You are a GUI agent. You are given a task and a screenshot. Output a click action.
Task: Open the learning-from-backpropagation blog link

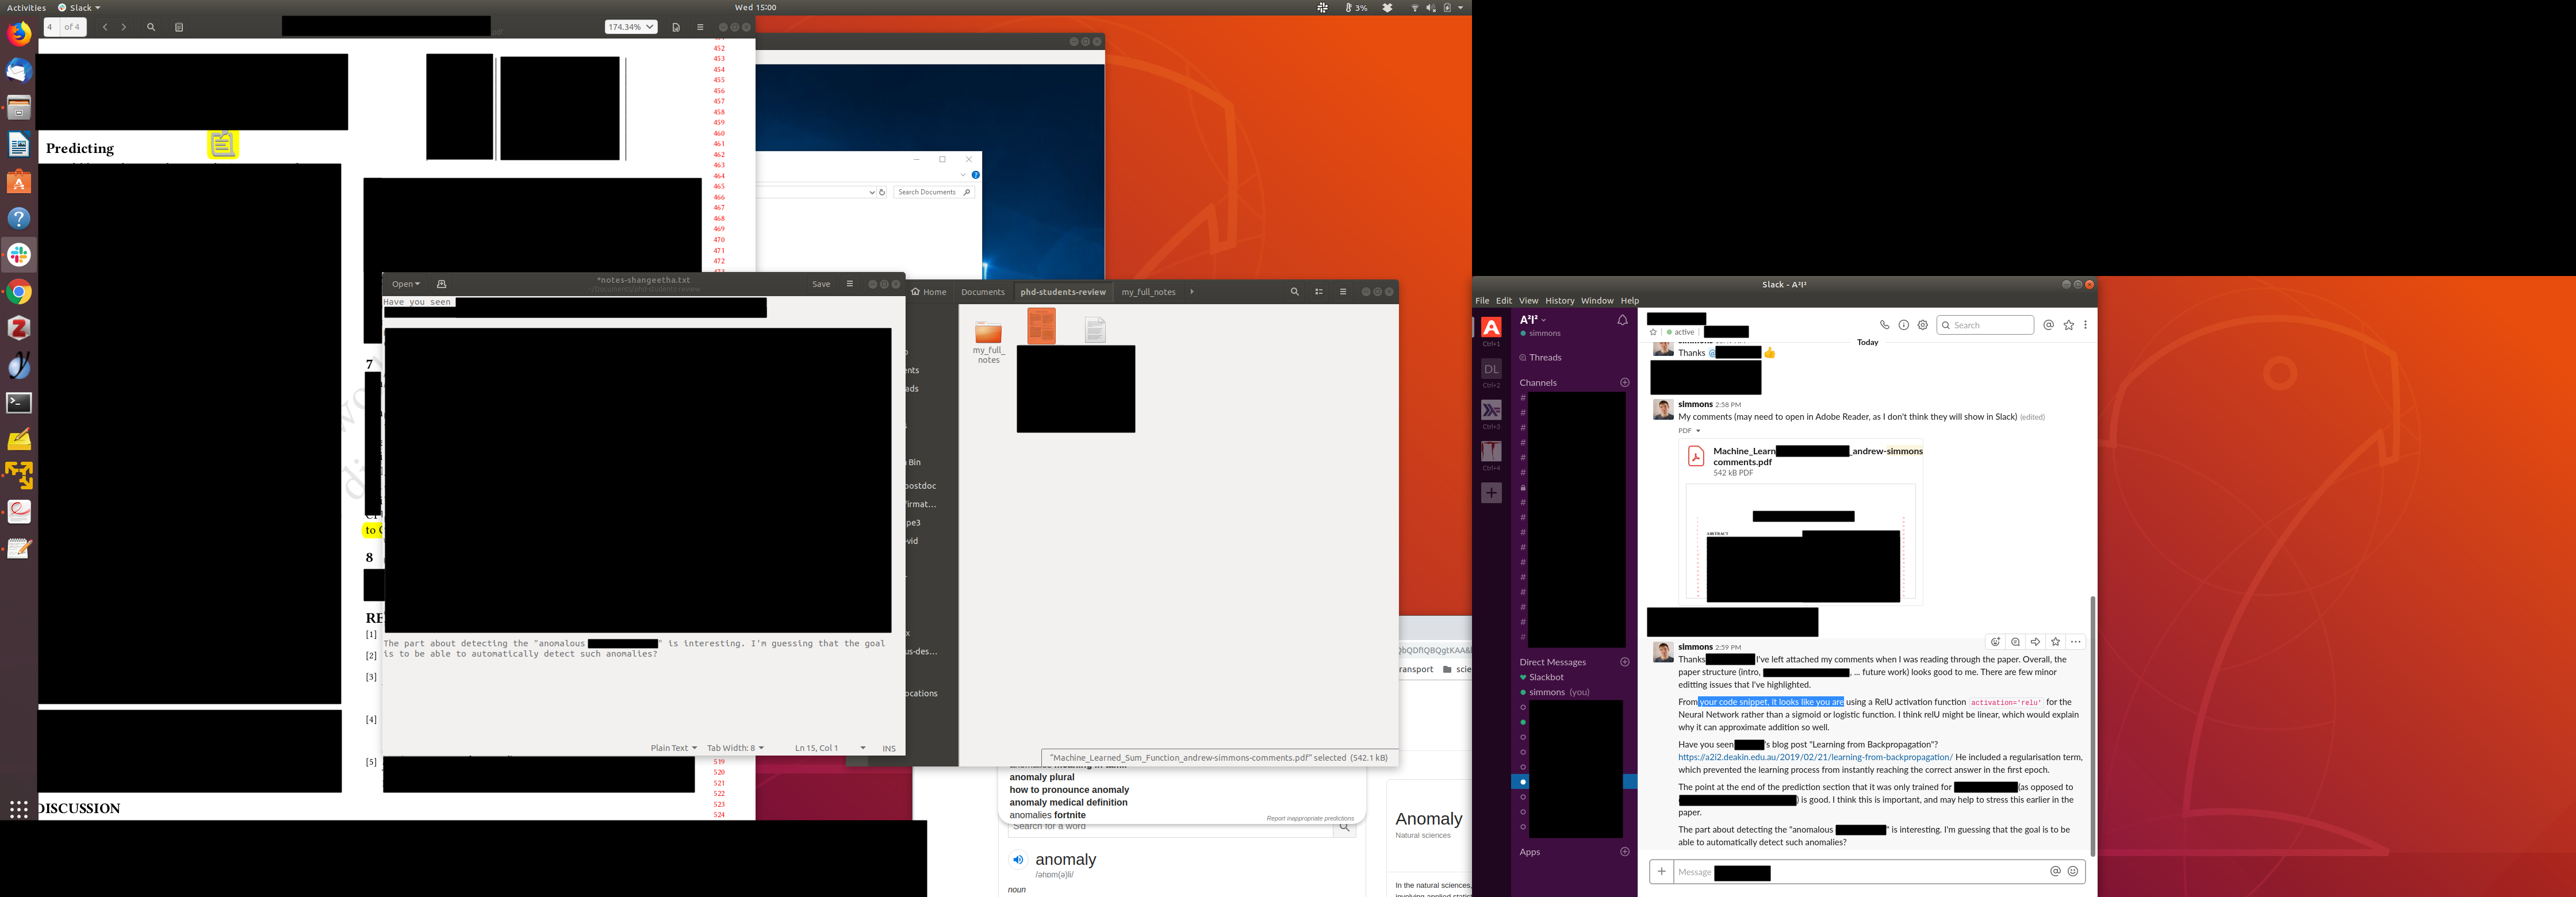coord(1815,757)
